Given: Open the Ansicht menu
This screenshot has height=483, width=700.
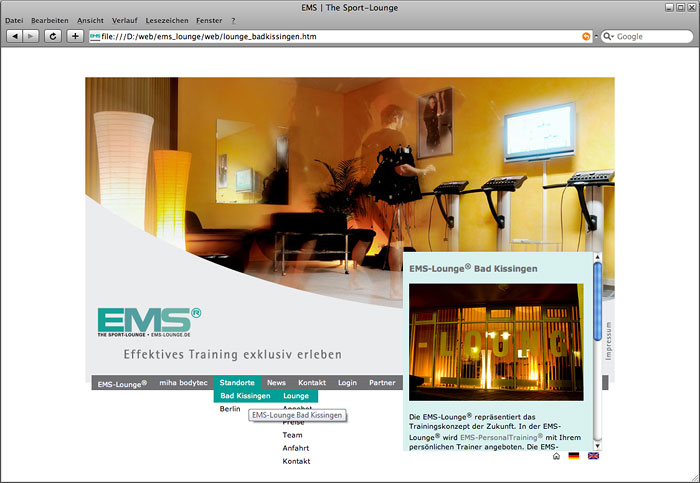Looking at the screenshot, I should [x=90, y=21].
